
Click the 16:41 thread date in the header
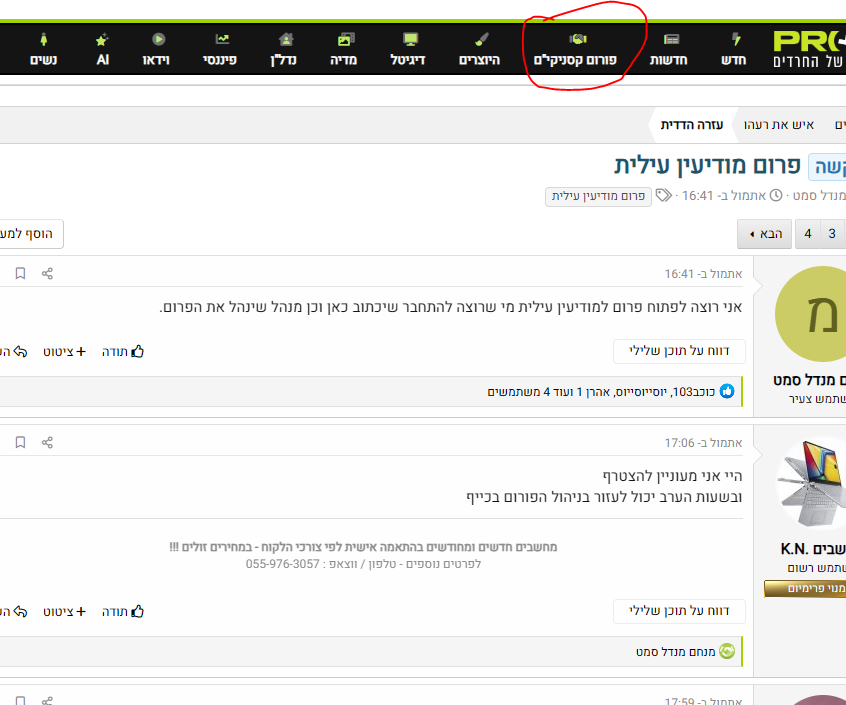(x=724, y=195)
